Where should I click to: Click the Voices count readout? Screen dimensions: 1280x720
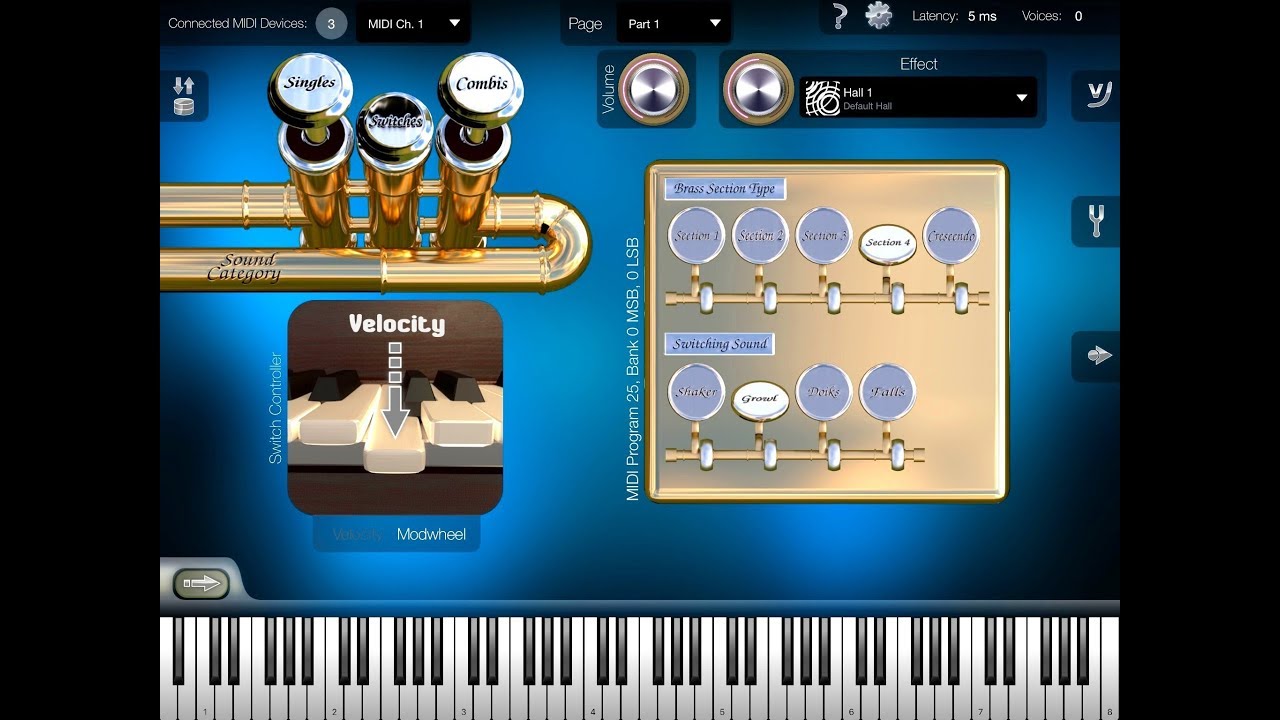[1052, 16]
